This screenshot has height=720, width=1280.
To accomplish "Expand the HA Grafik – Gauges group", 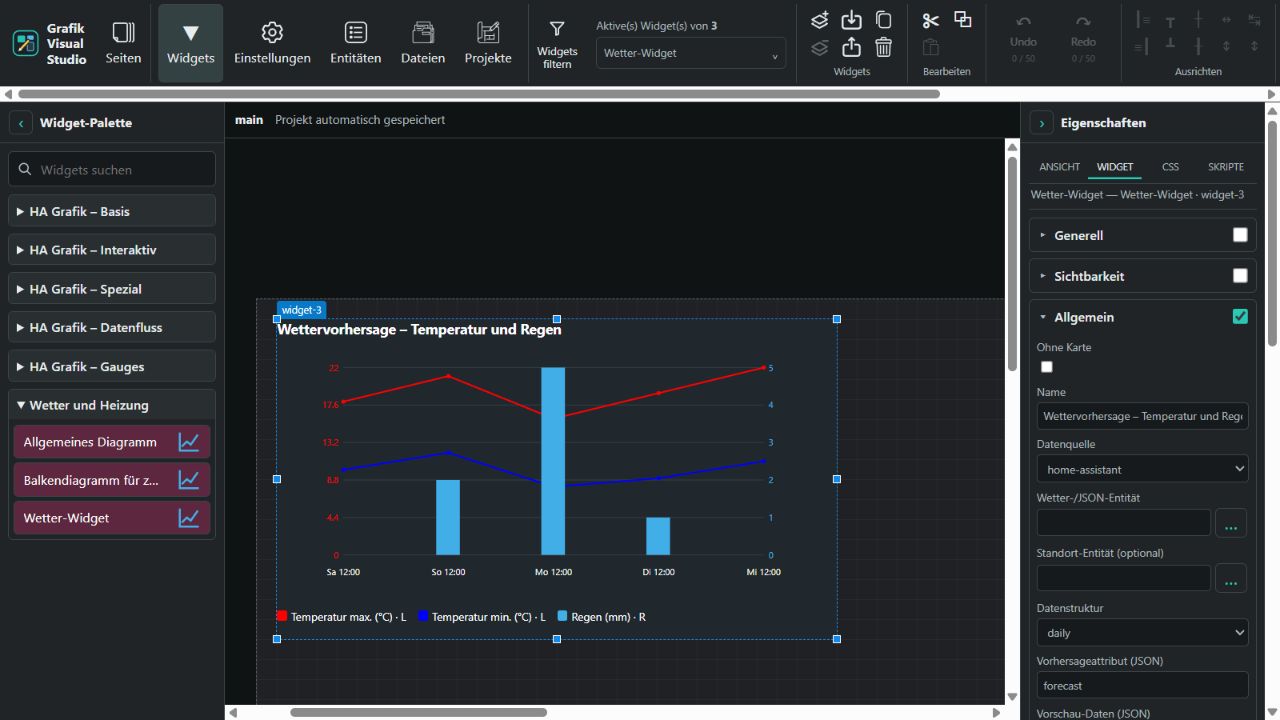I will tap(112, 366).
